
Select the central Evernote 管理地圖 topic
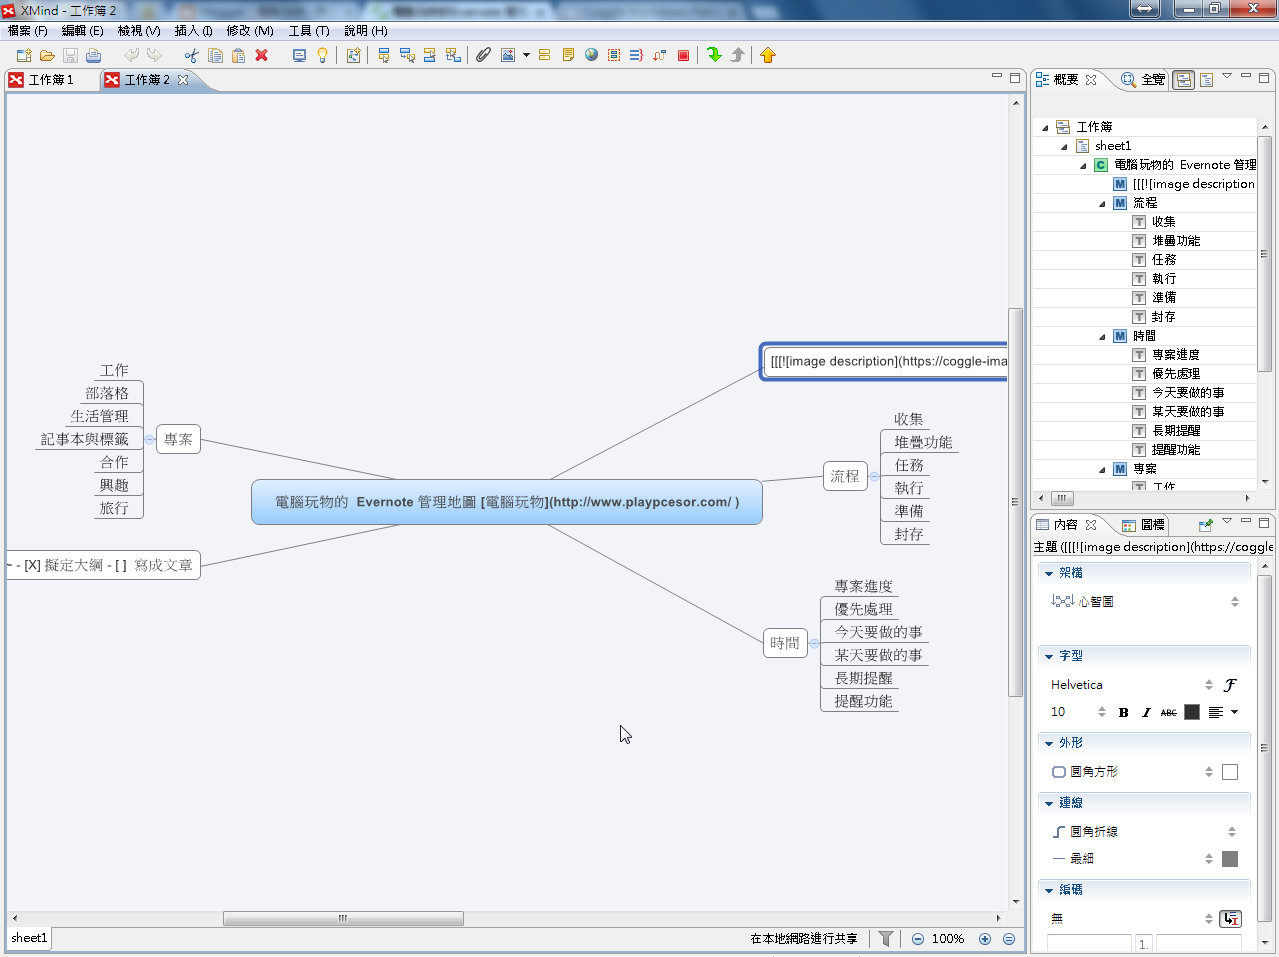pos(507,502)
